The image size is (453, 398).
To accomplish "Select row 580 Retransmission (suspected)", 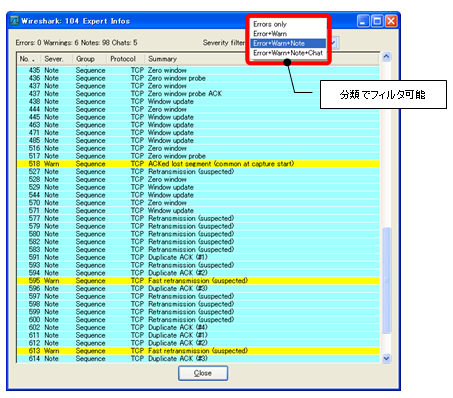I will [x=198, y=234].
